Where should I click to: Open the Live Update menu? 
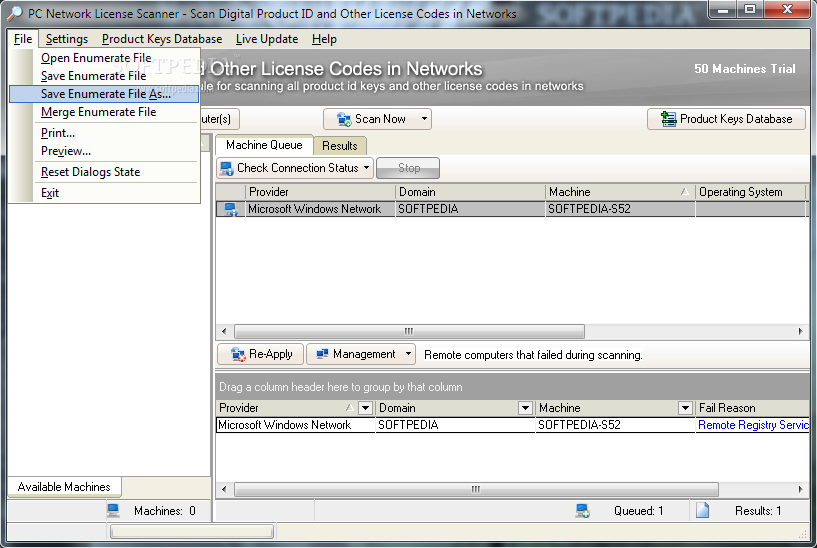[x=267, y=39]
